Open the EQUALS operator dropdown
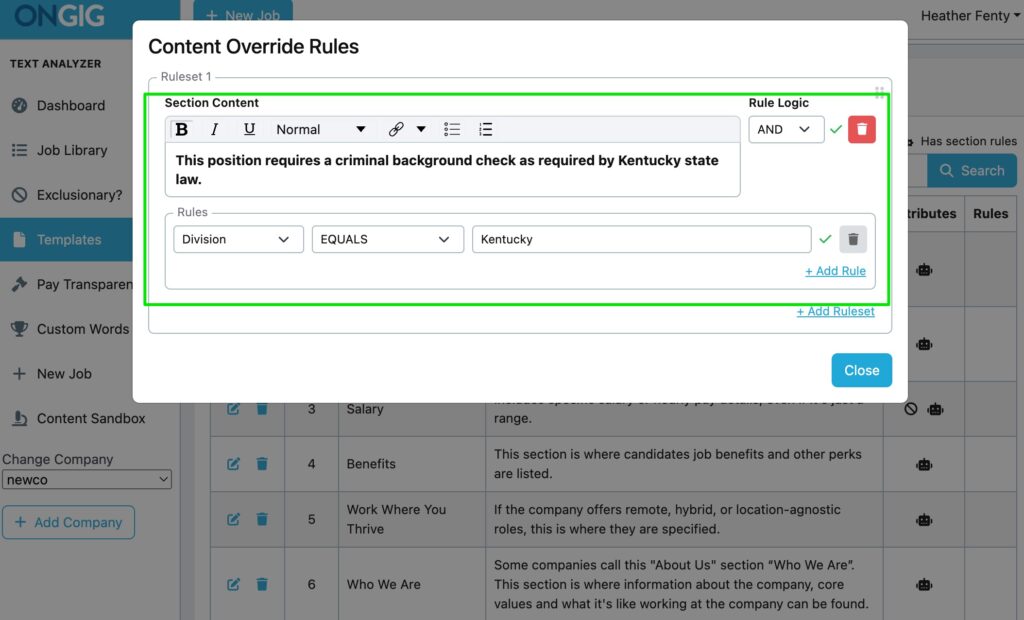The height and width of the screenshot is (620, 1024). (387, 239)
